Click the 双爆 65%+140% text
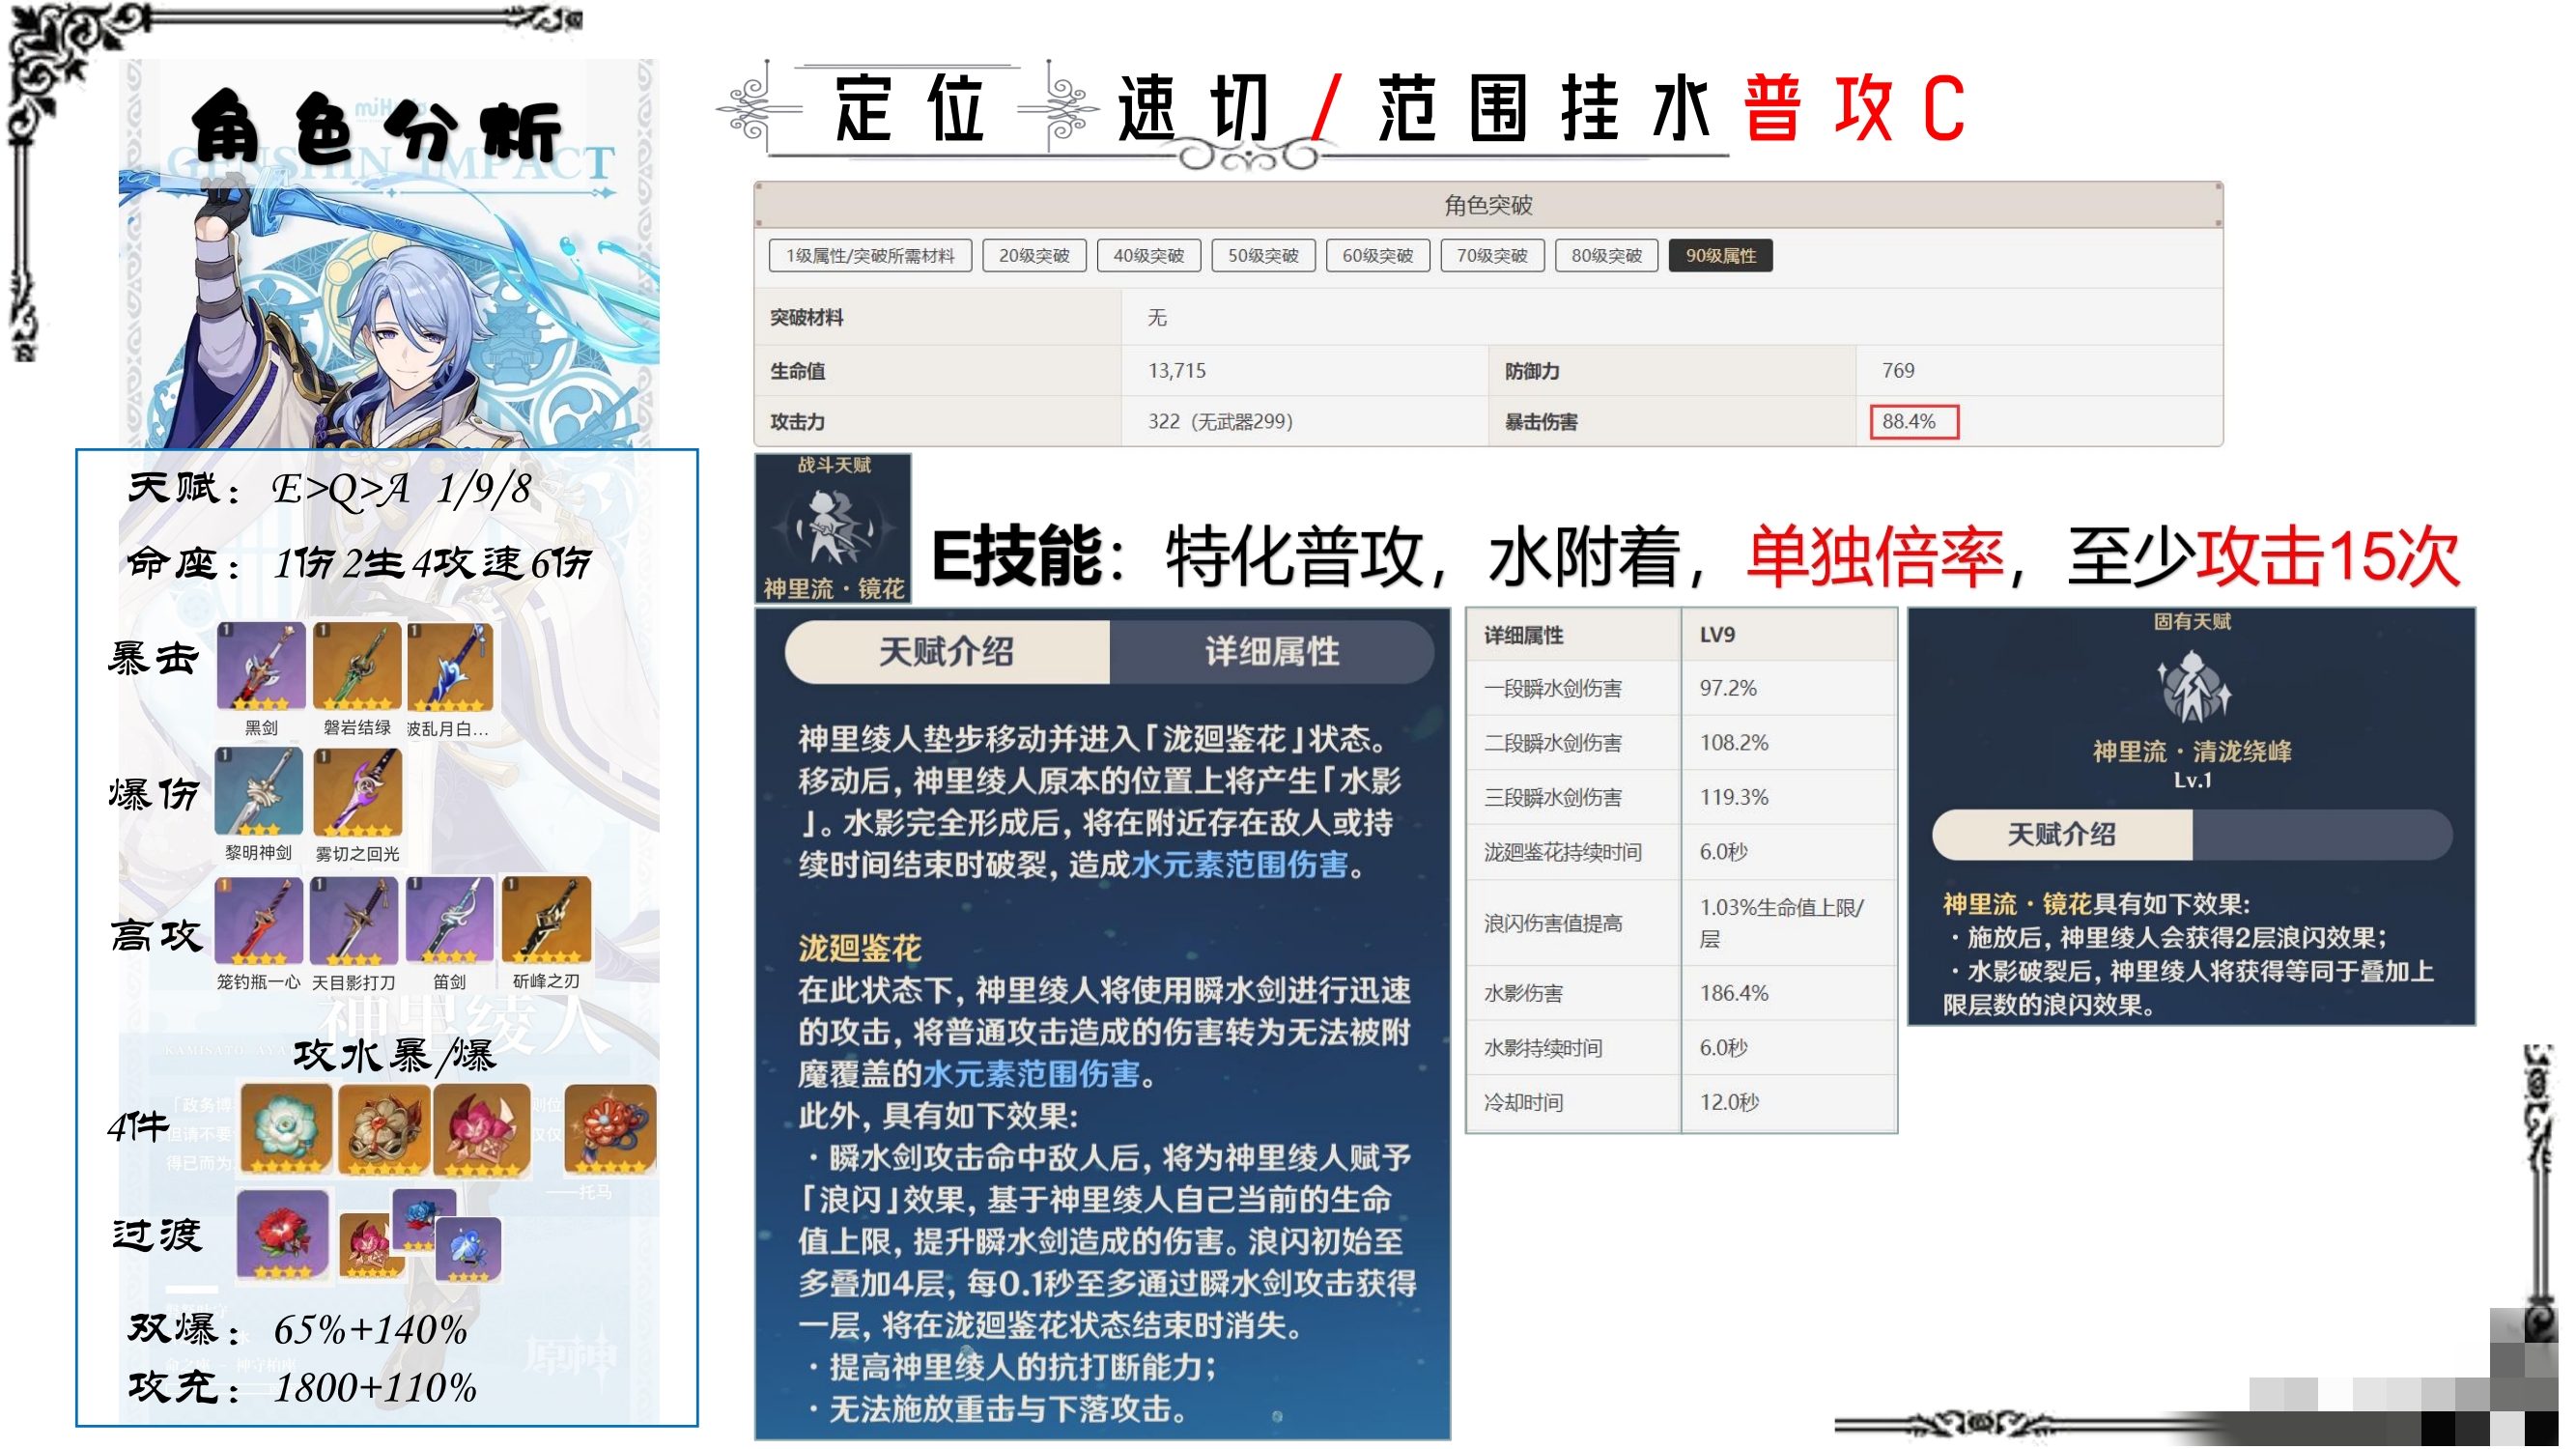Viewport: 2576px width, 1449px height. (298, 1331)
